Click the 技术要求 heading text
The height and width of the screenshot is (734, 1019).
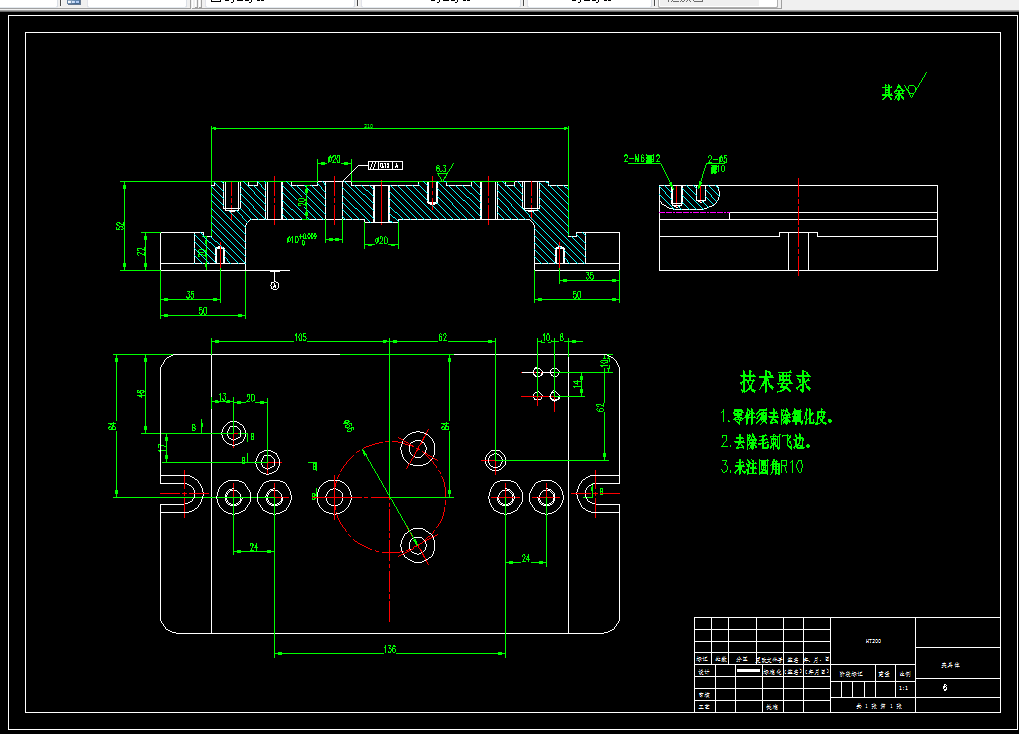(x=775, y=382)
